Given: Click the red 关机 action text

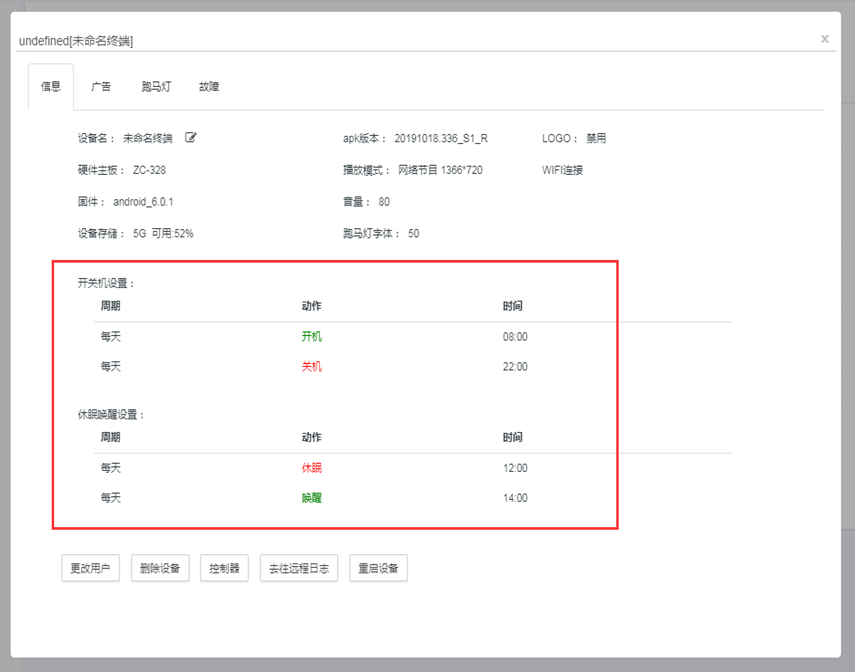Looking at the screenshot, I should tap(312, 367).
